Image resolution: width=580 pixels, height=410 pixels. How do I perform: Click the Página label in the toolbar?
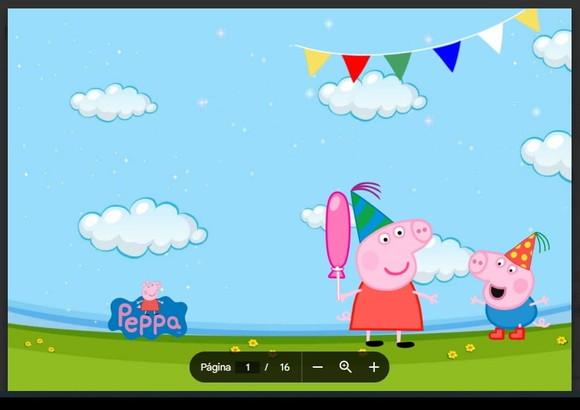click(215, 367)
